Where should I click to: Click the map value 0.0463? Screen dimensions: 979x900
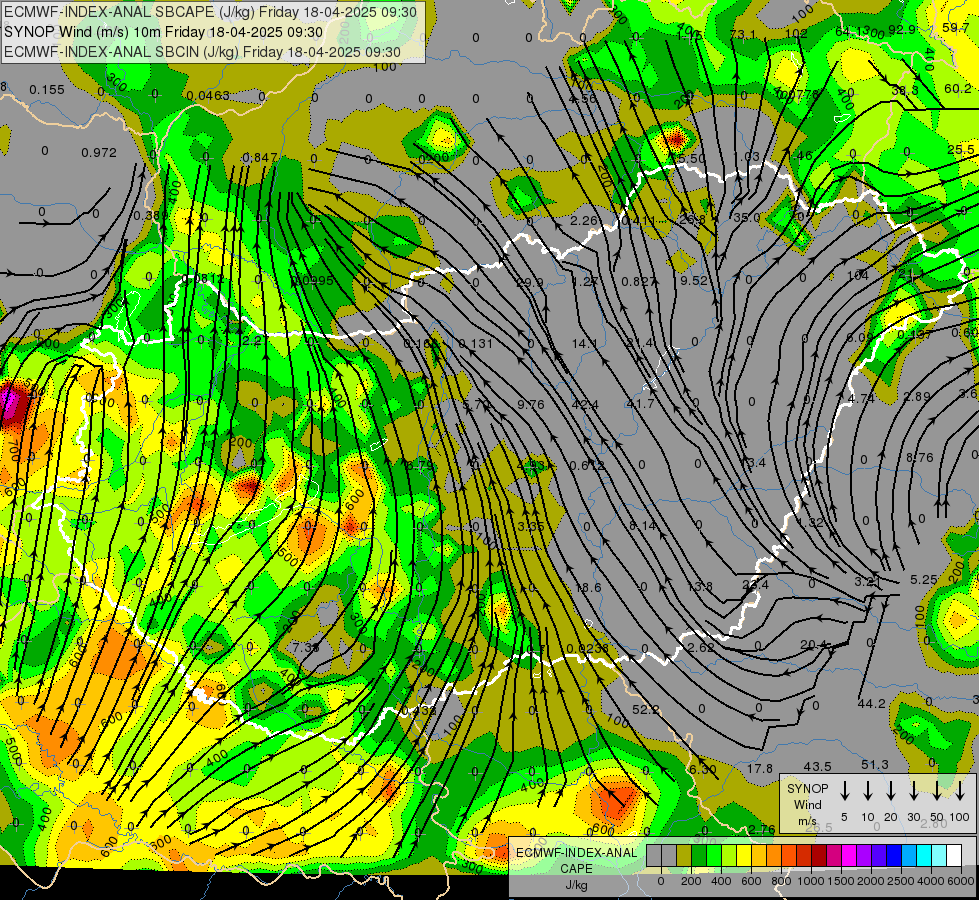(x=208, y=96)
